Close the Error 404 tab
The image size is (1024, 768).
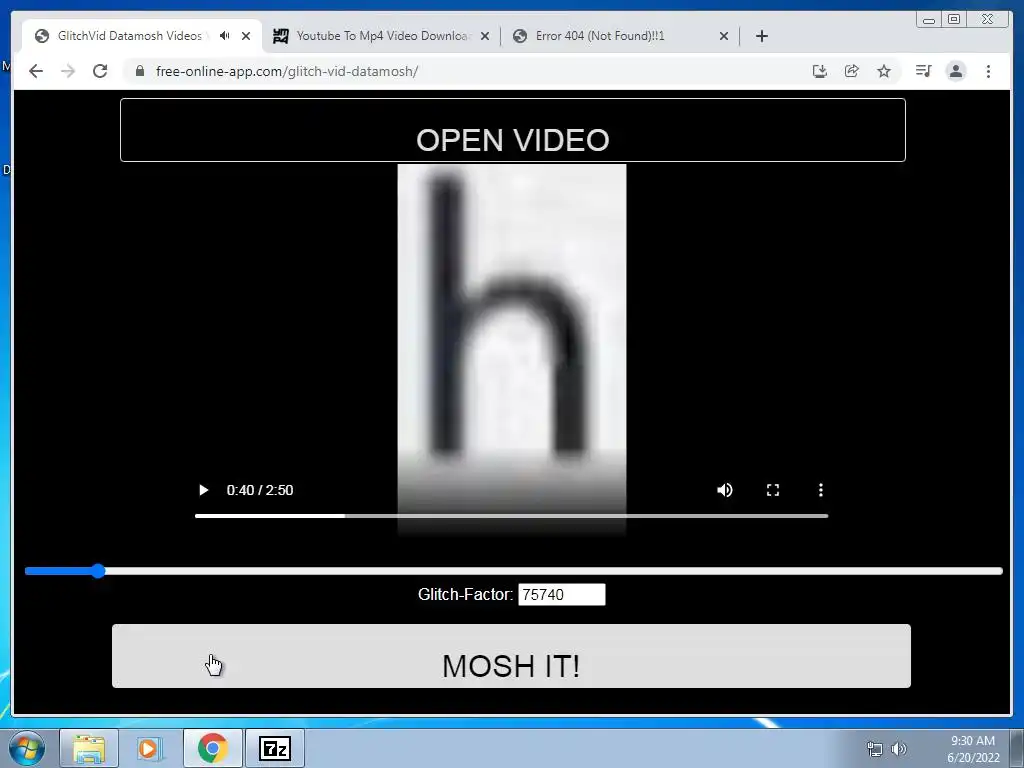pos(724,36)
